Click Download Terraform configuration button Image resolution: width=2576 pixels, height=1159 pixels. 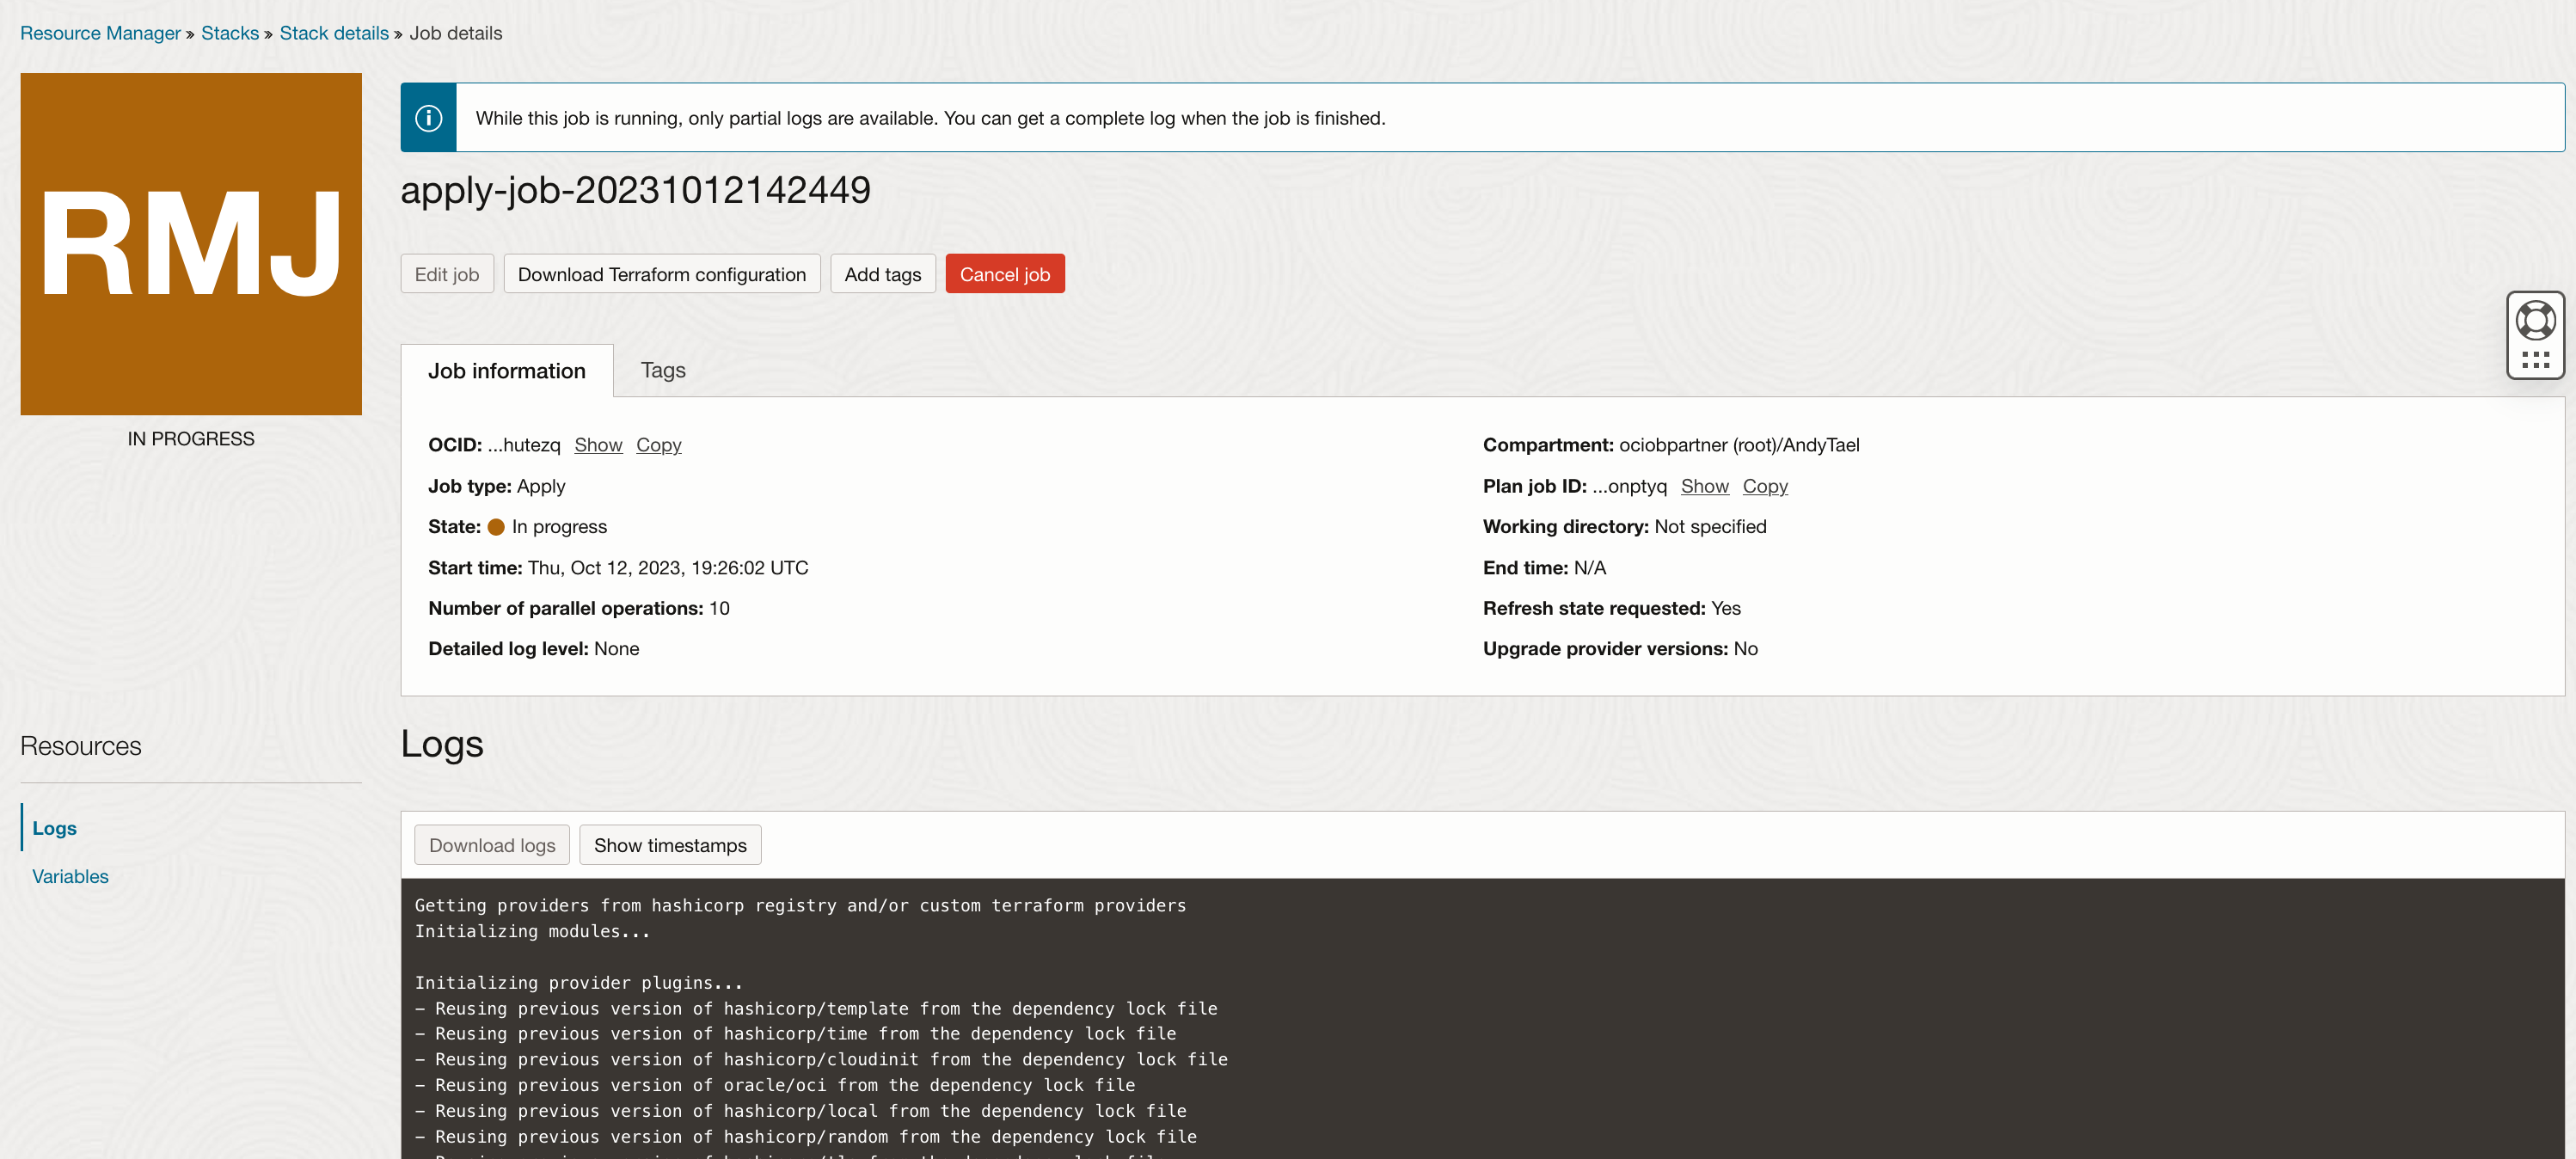click(x=661, y=274)
